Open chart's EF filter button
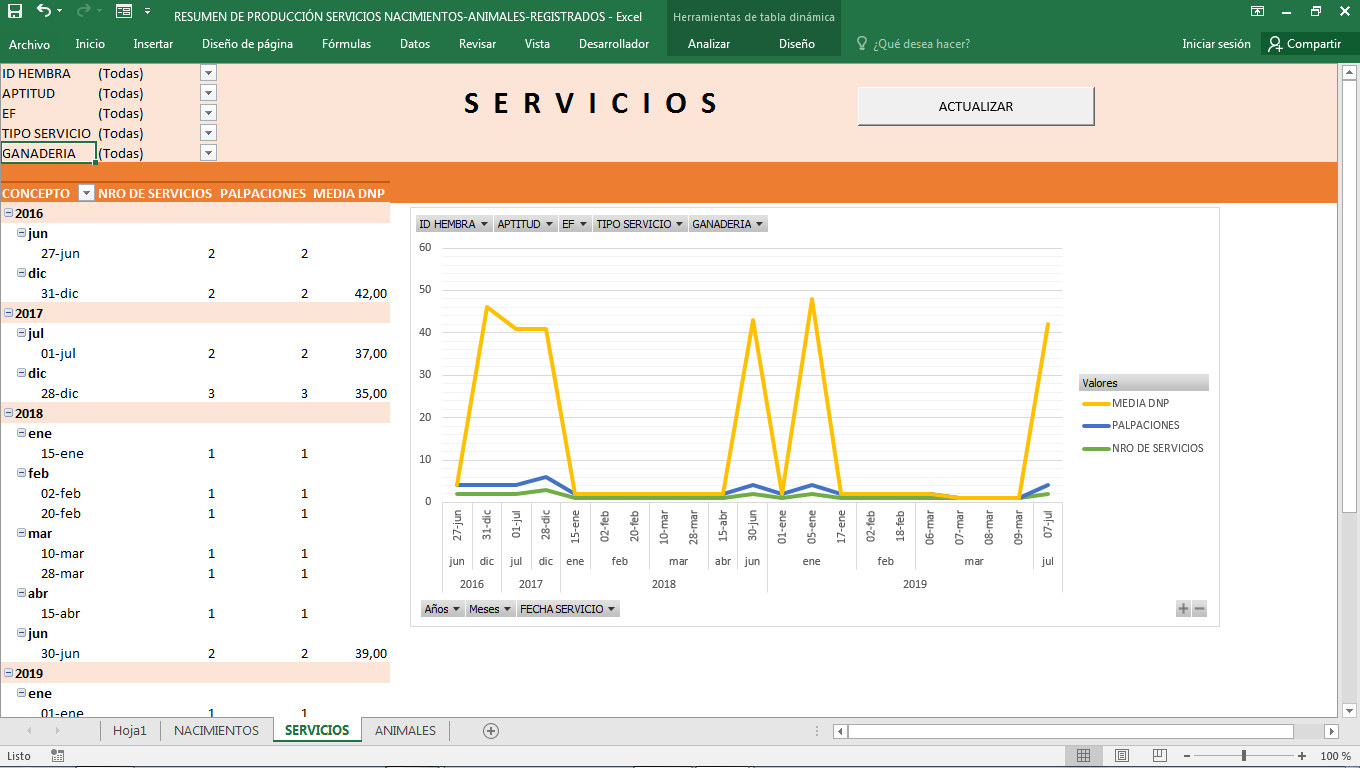 575,224
